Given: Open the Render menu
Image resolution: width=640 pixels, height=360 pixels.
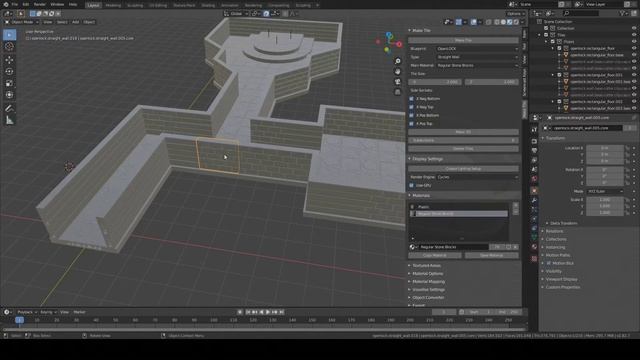Looking at the screenshot, I should tap(40, 4).
